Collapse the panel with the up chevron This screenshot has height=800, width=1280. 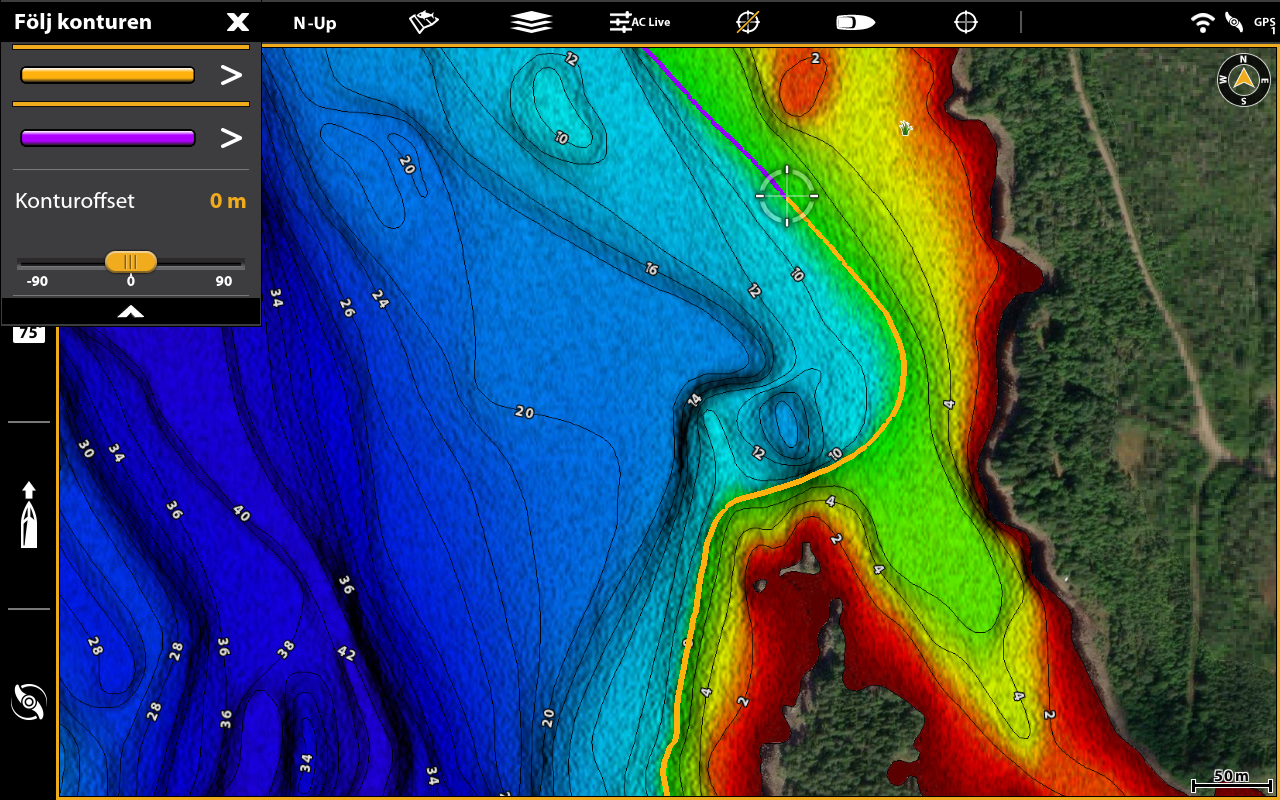point(131,312)
